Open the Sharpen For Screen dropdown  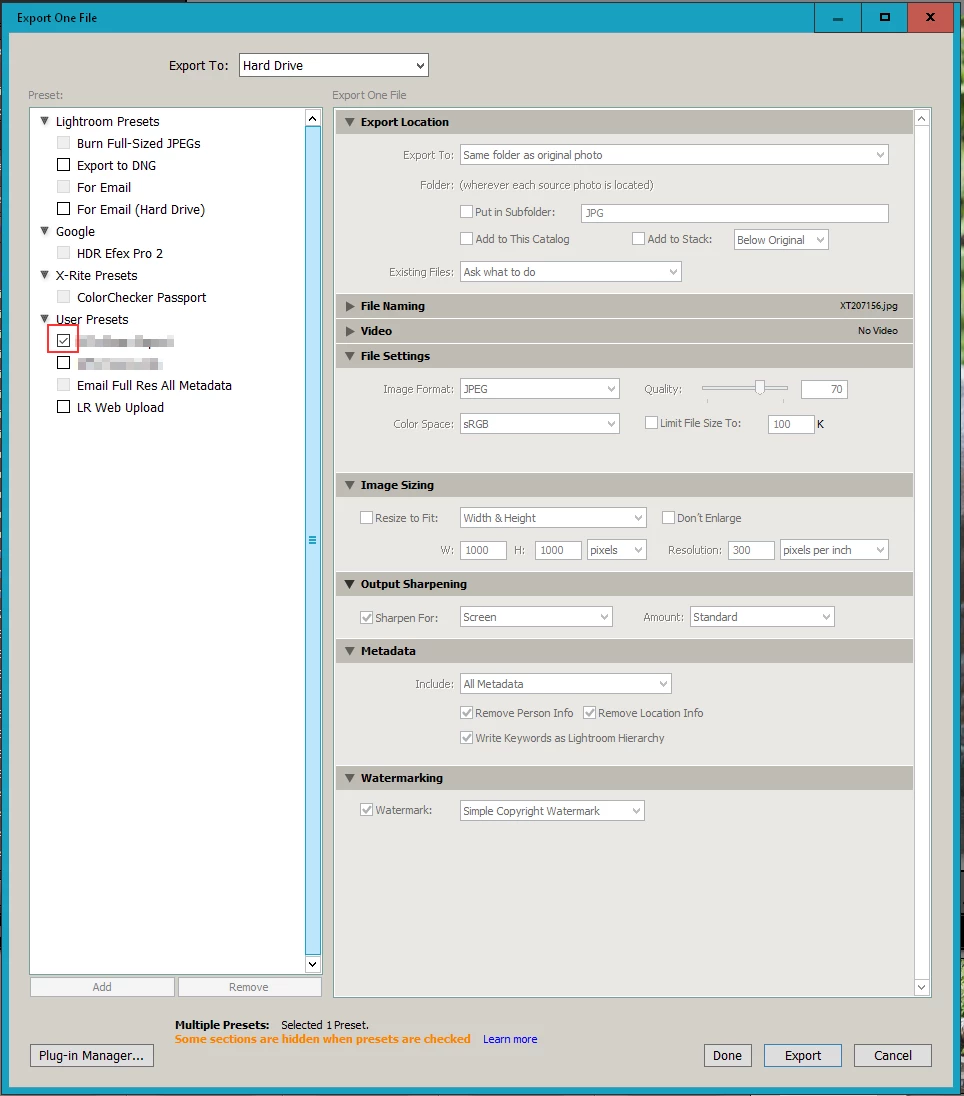[x=536, y=617]
